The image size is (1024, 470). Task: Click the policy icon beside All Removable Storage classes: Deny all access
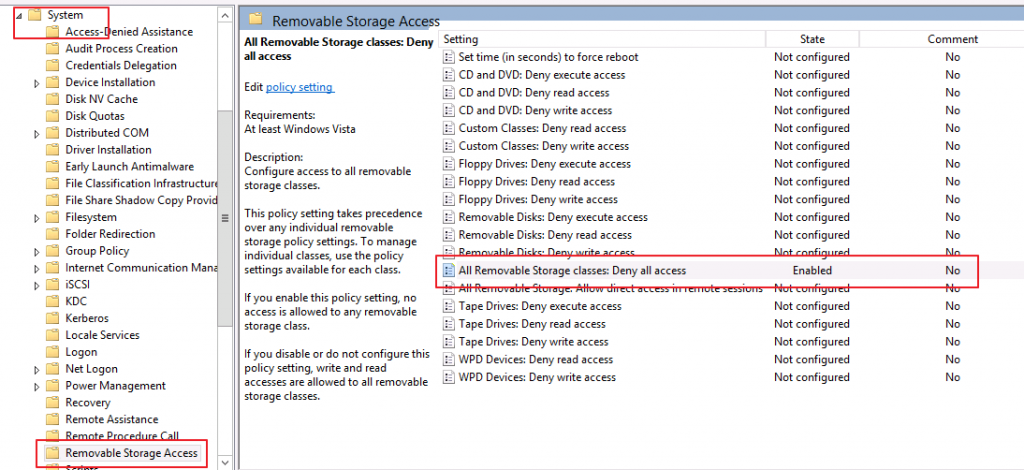(x=449, y=270)
